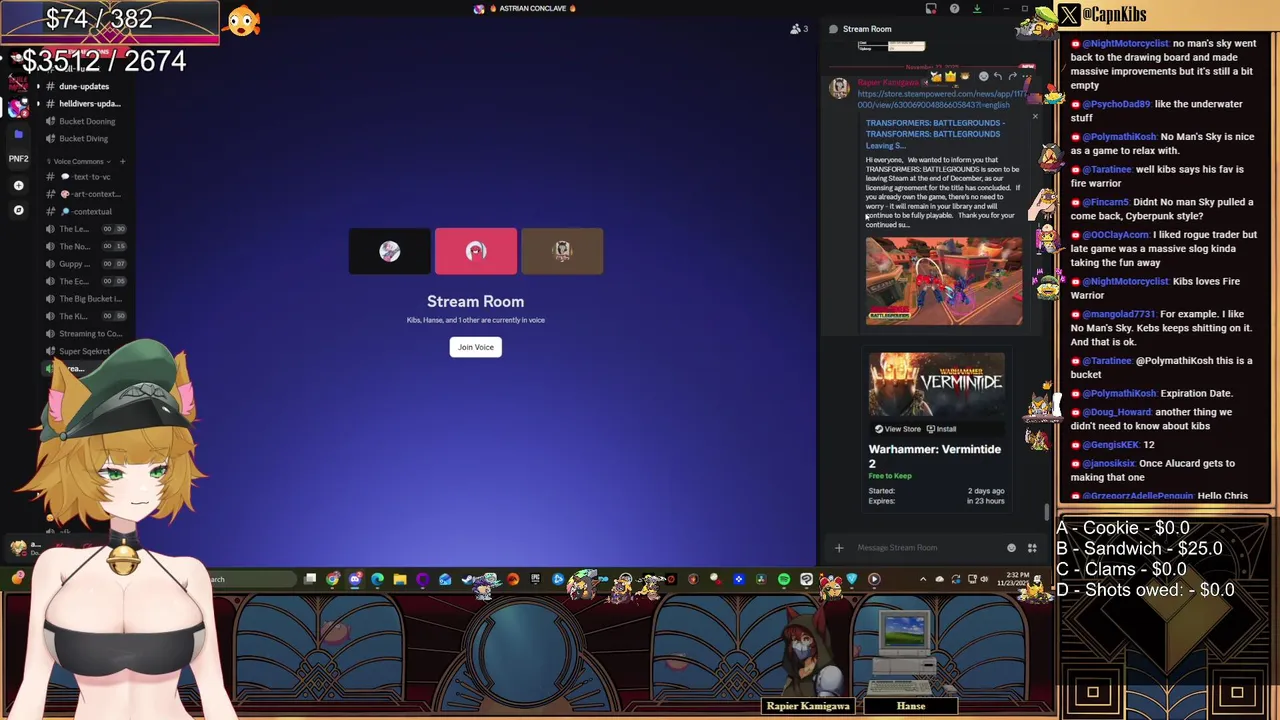Open Discord help icon
This screenshot has height=720, width=1280.
coord(954,8)
